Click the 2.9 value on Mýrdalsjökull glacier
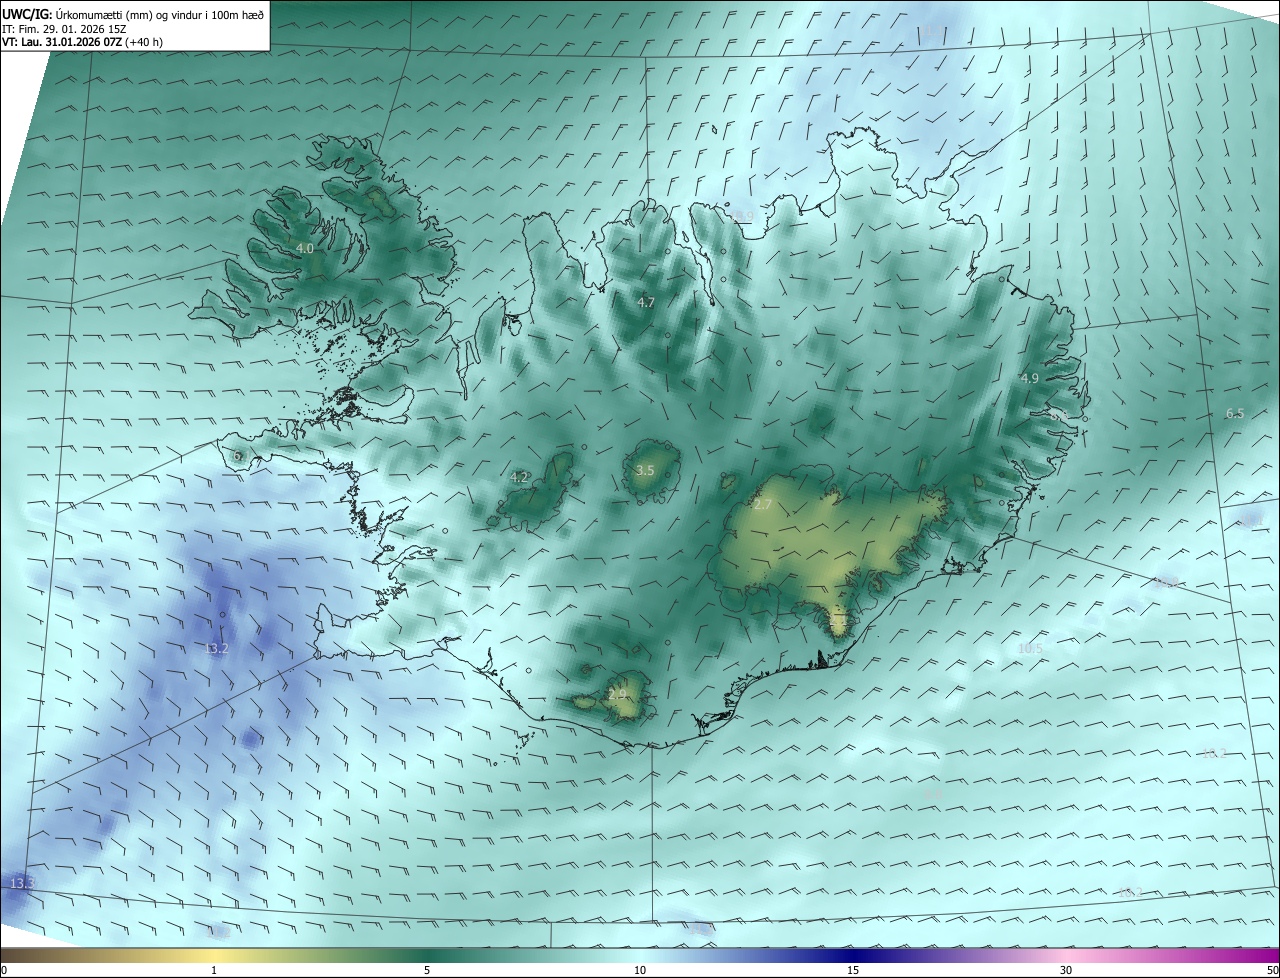Image resolution: width=1280 pixels, height=978 pixels. (617, 694)
